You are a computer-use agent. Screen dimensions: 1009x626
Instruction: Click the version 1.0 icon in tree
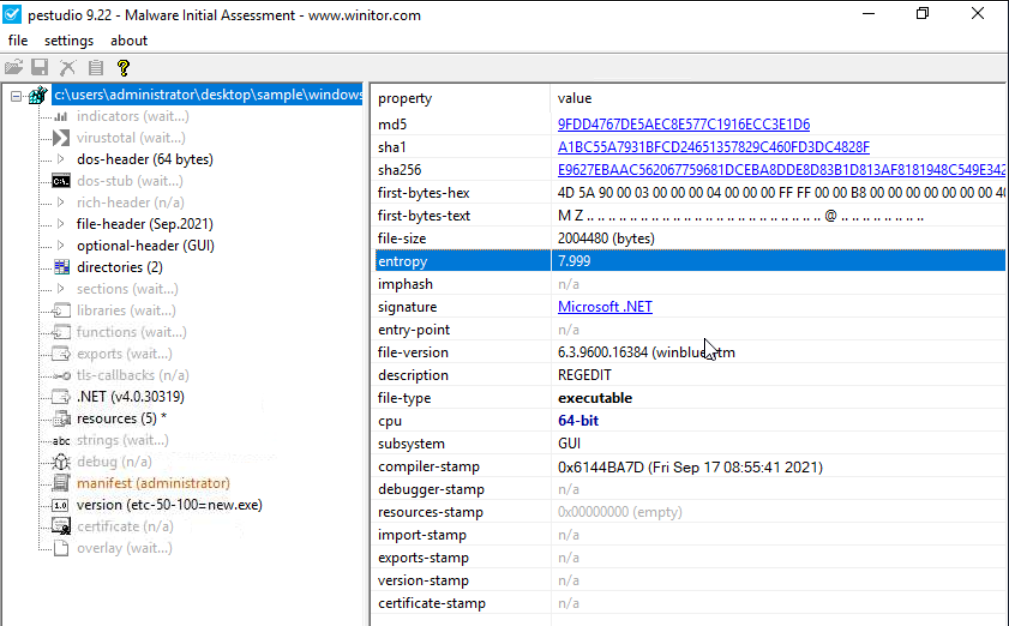point(61,505)
